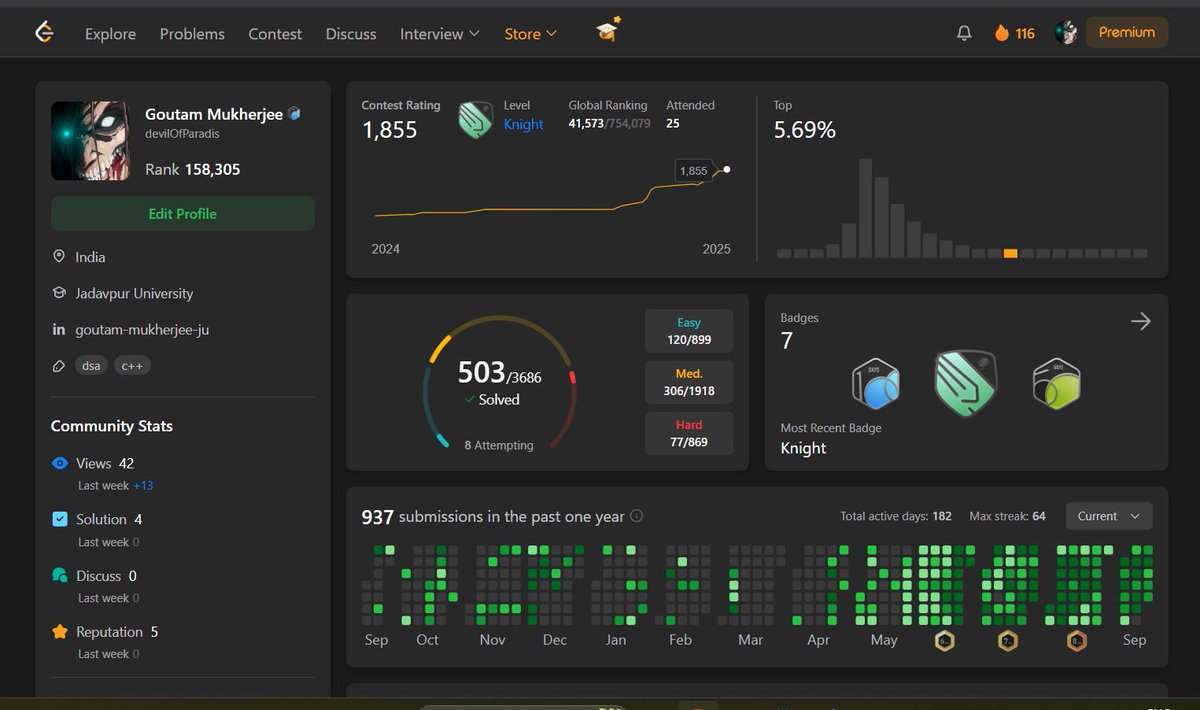This screenshot has height=710, width=1200.
Task: Click the July monthly badge hexagon
Action: pos(1008,640)
